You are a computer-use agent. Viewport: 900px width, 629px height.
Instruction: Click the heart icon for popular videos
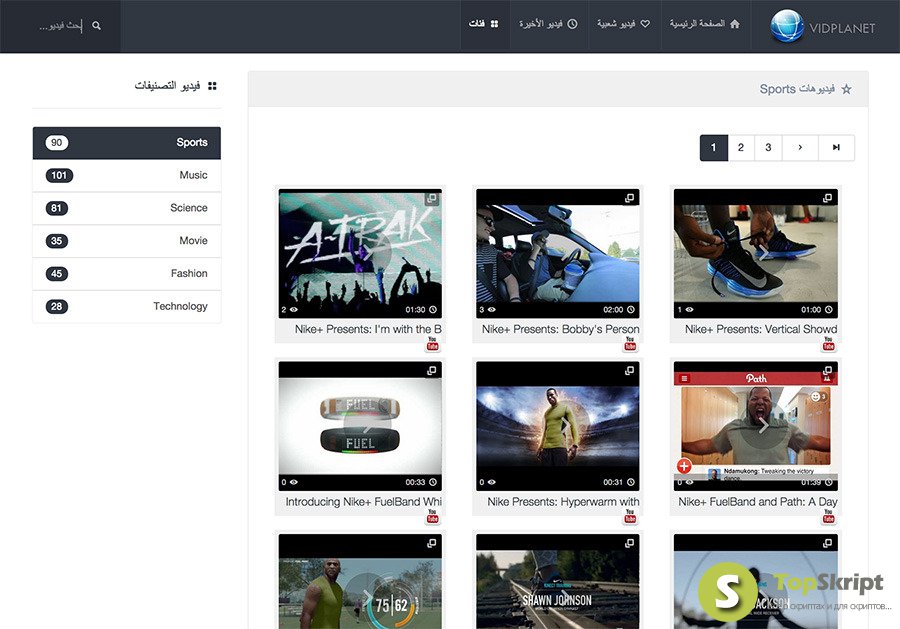click(x=645, y=24)
